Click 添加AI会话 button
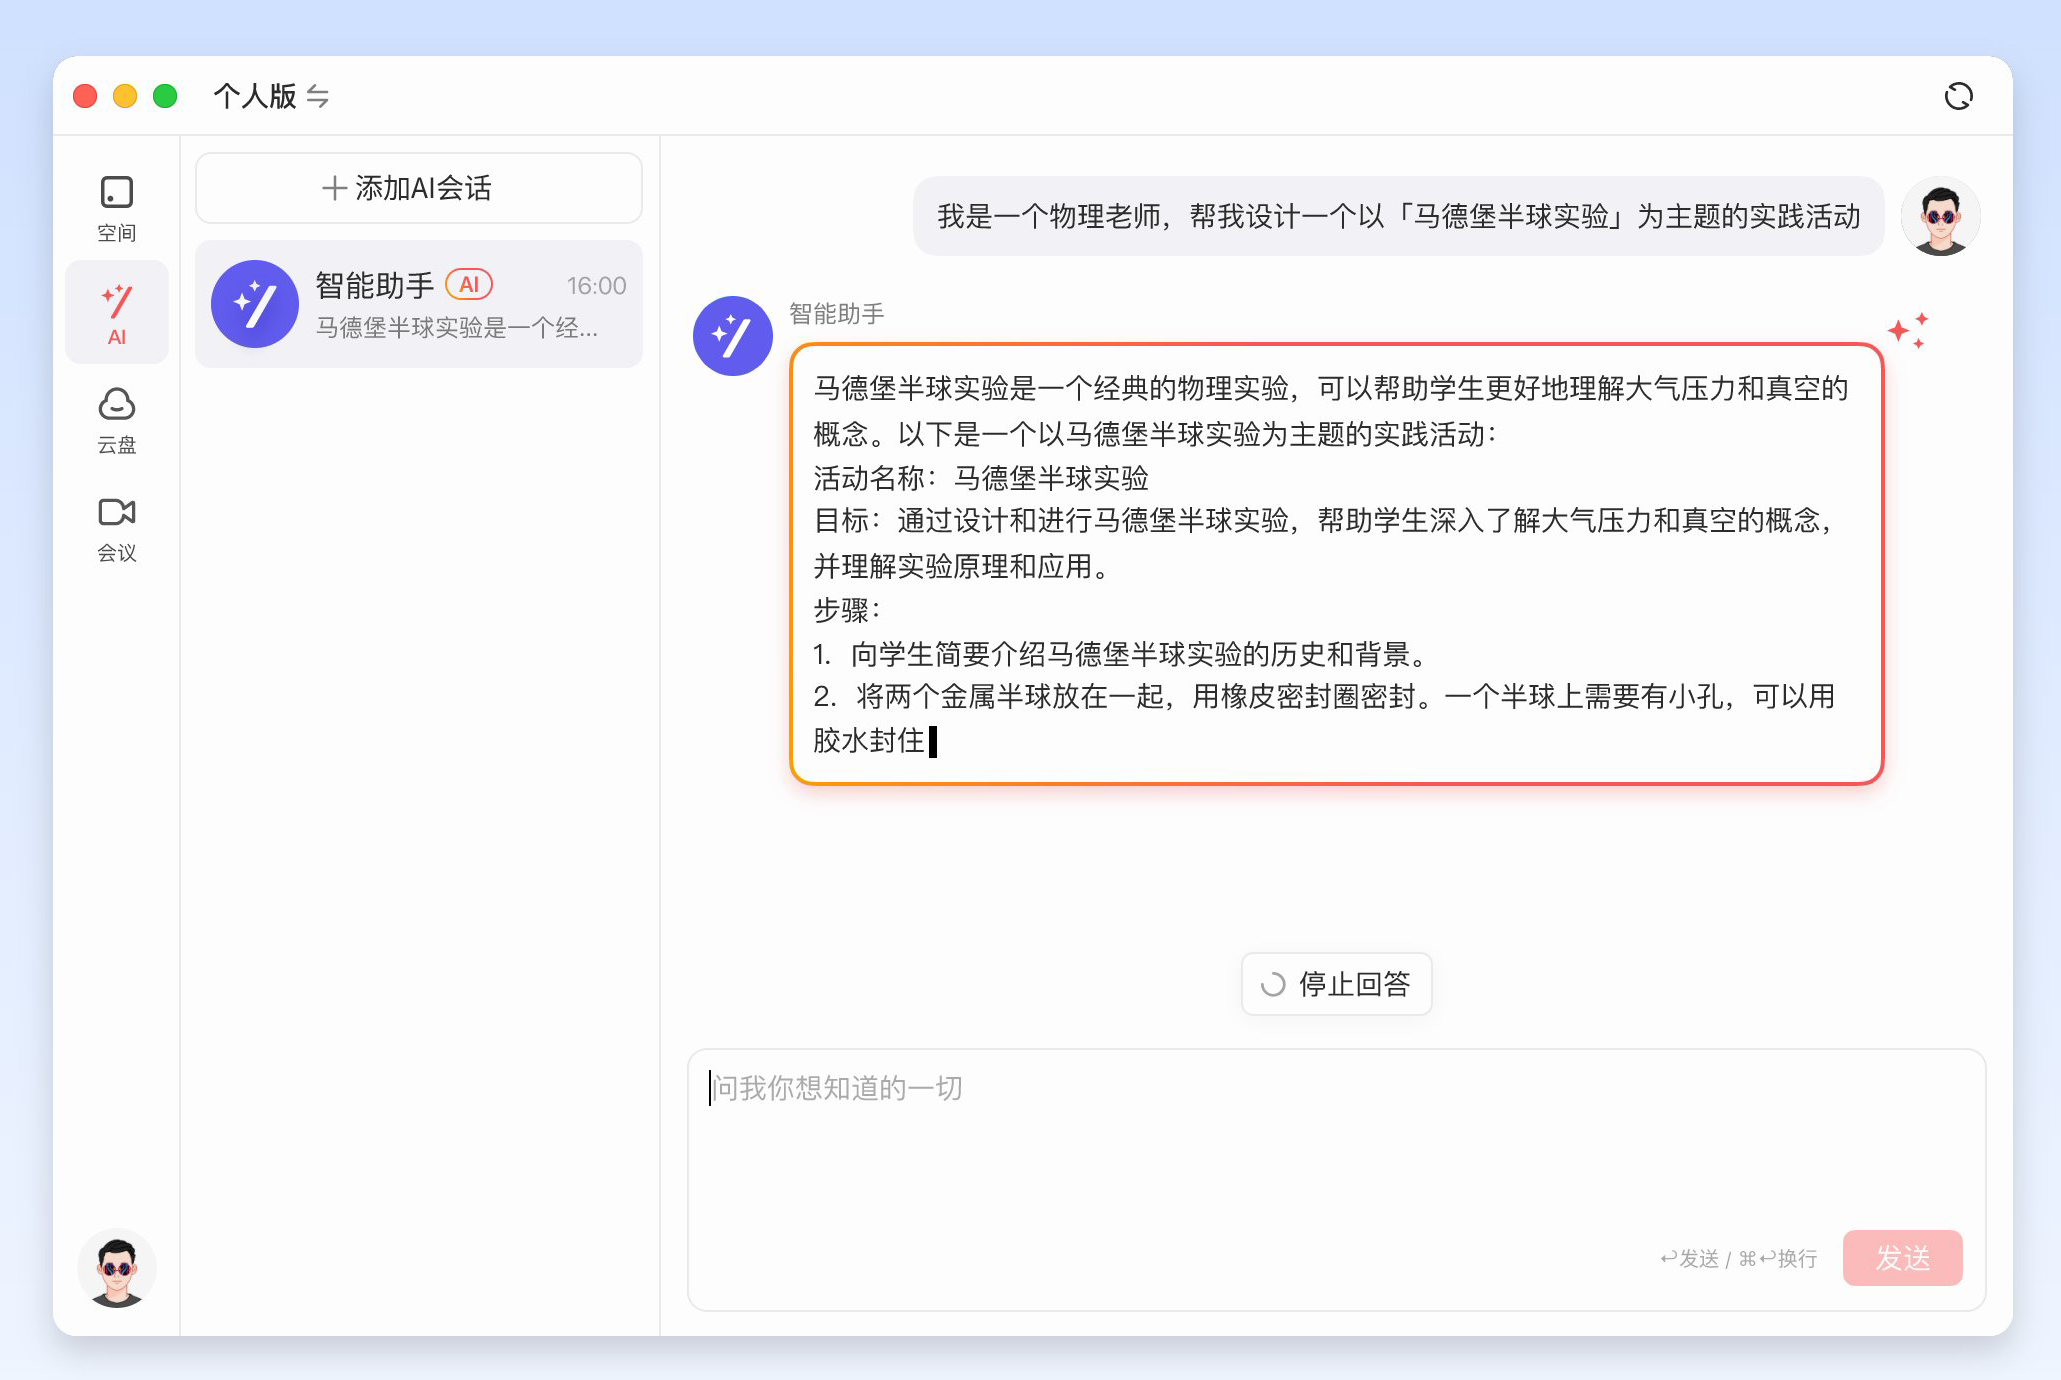2061x1380 pixels. [x=418, y=188]
